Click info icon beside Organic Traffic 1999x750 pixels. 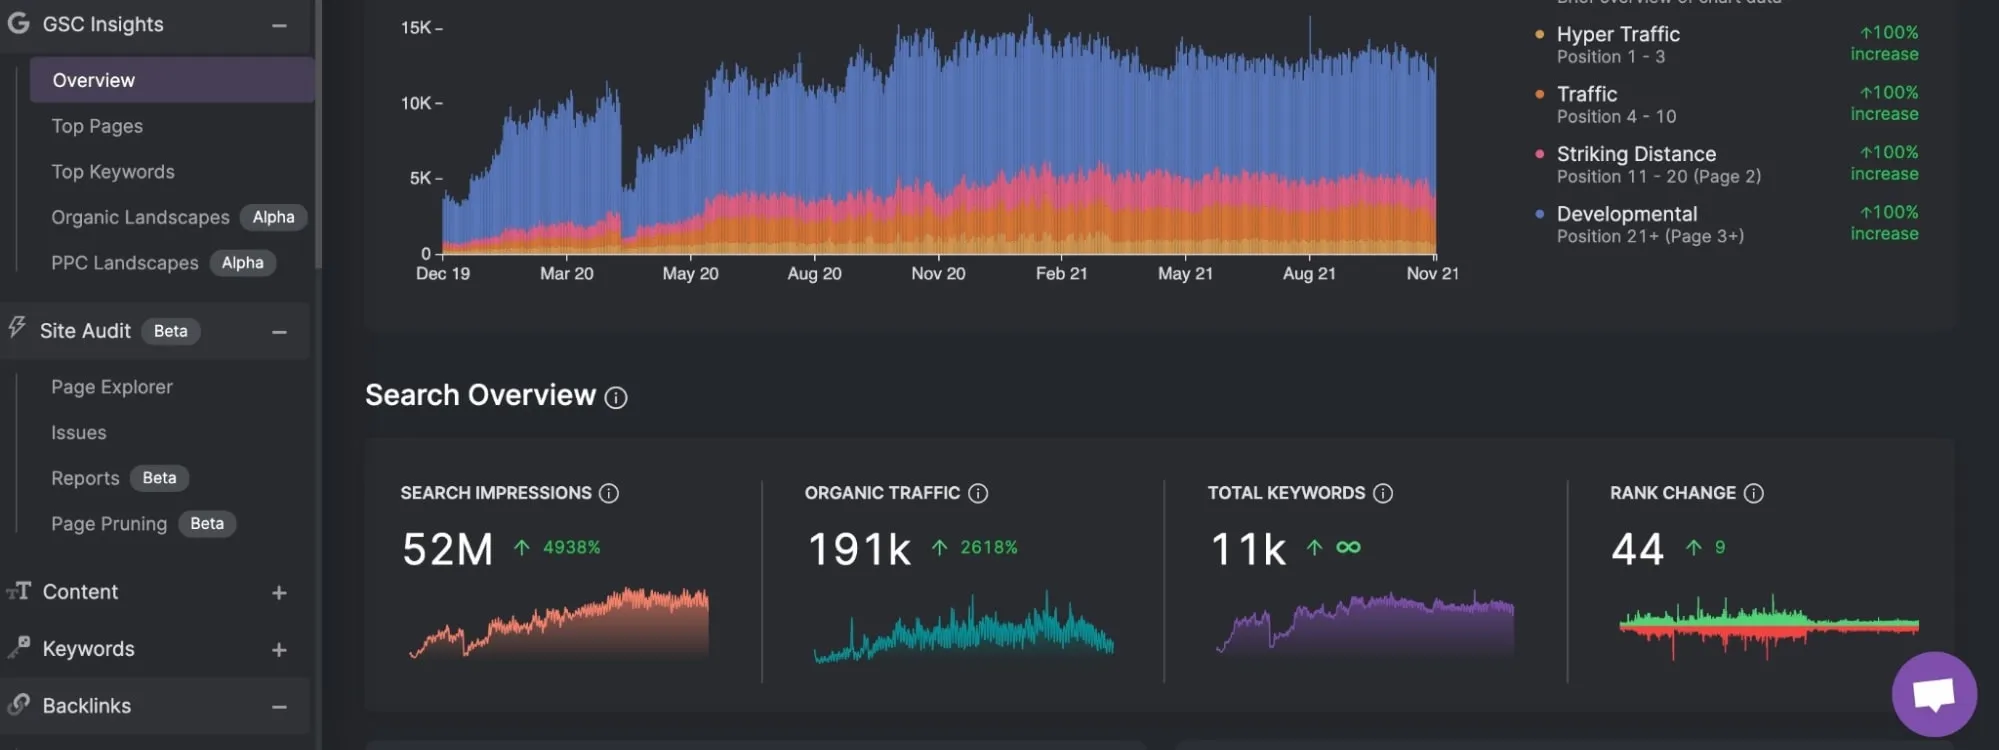(x=978, y=493)
